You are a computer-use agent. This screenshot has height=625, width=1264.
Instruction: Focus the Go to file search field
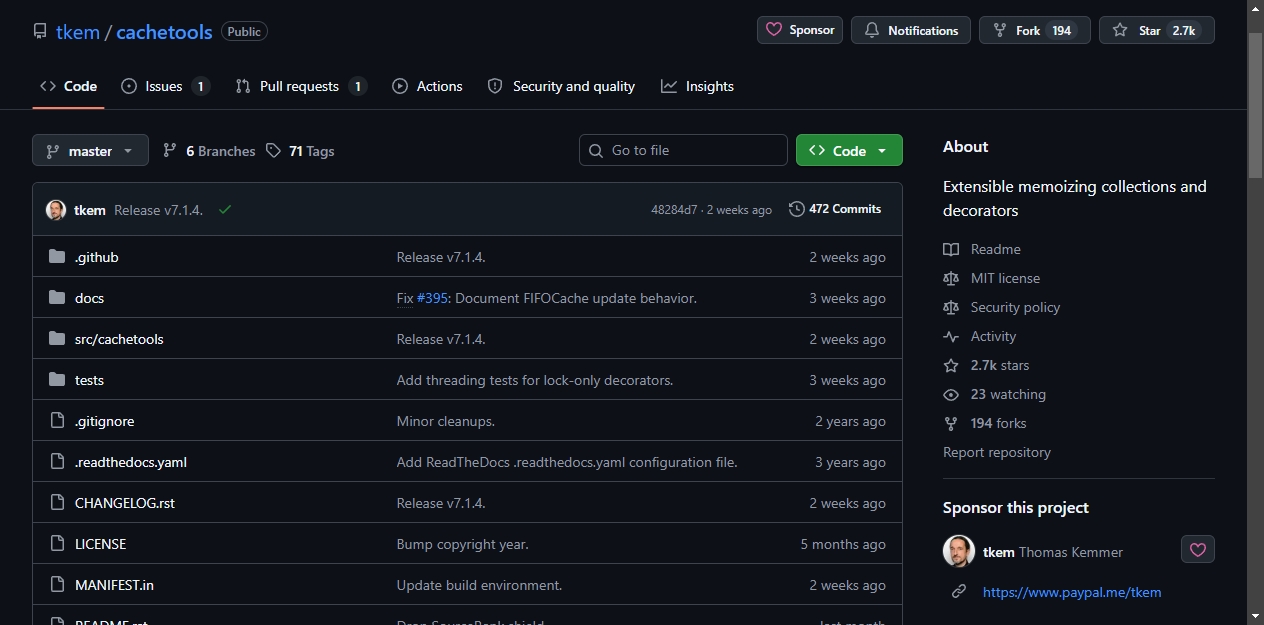[x=683, y=150]
